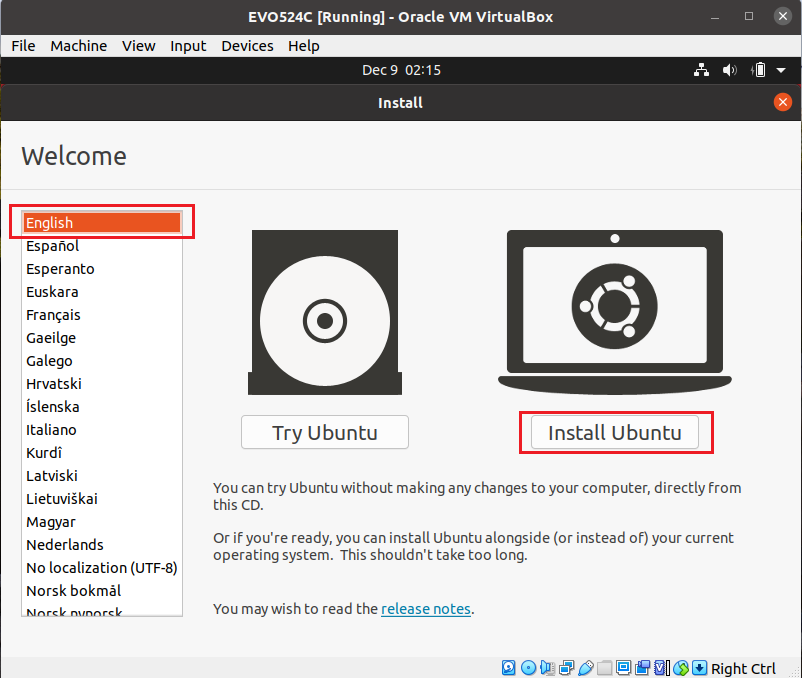The width and height of the screenshot is (802, 678).
Task: Click the CD disc illustration
Action: (x=325, y=312)
